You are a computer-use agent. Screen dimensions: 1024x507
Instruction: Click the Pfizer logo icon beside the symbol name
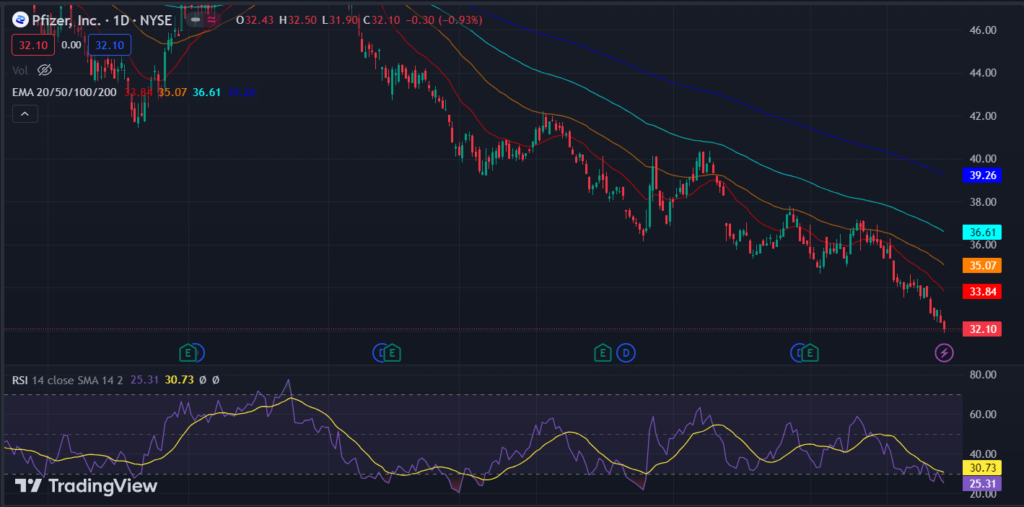20,20
